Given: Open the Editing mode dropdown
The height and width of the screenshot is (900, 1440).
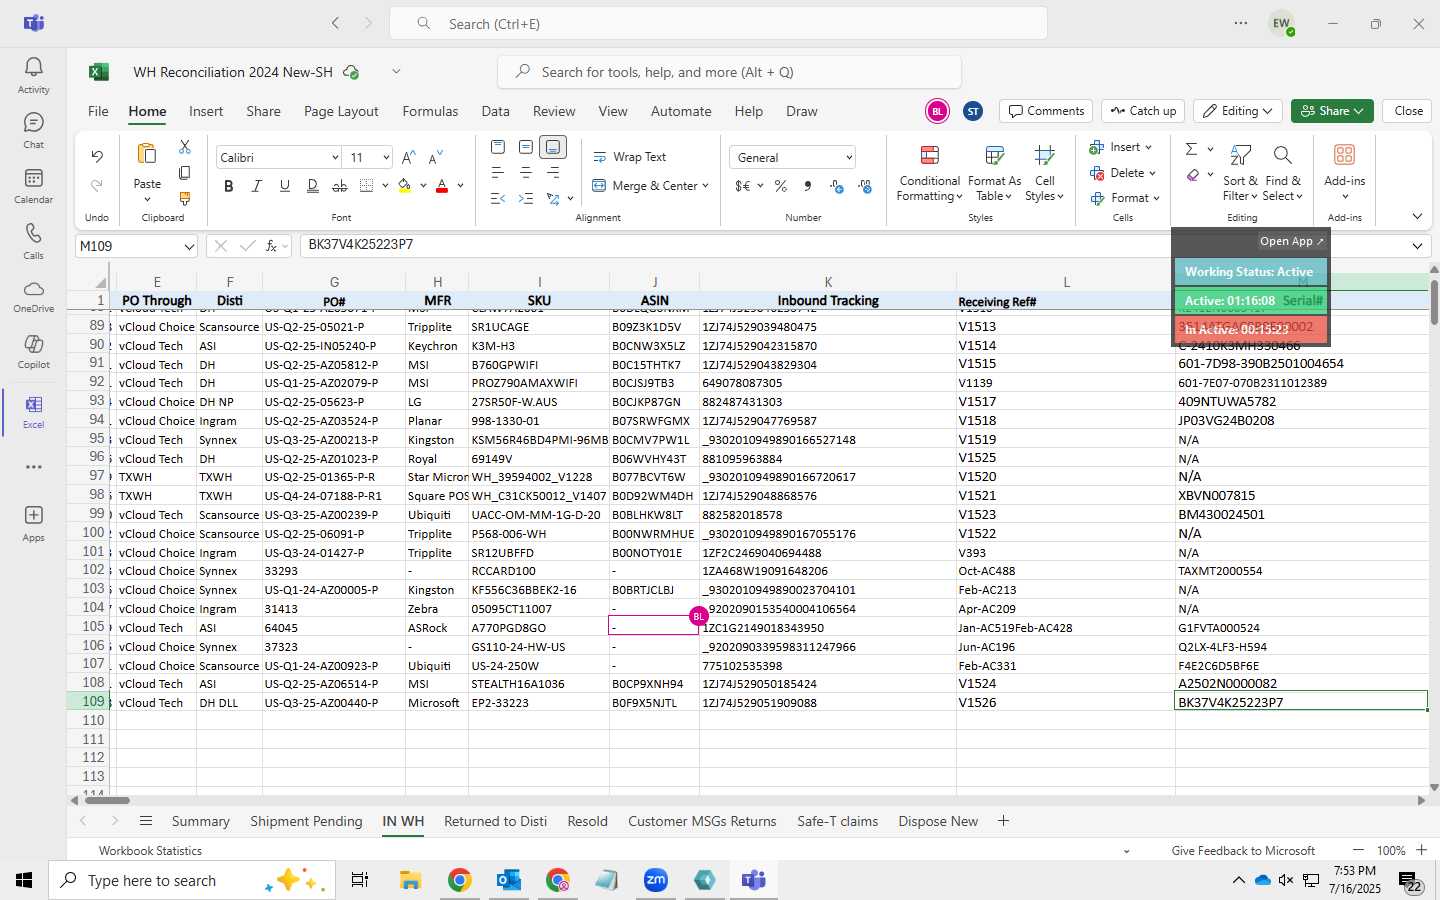Looking at the screenshot, I should click(x=1238, y=111).
